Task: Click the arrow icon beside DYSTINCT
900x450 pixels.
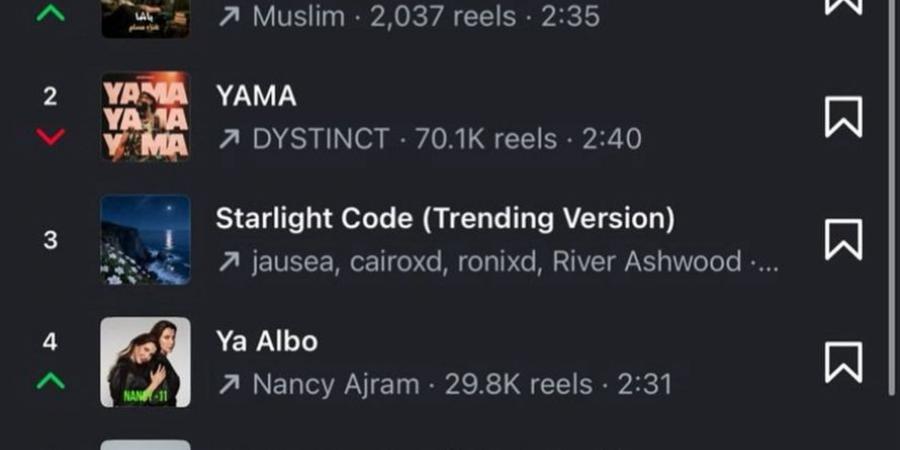Action: (x=230, y=139)
